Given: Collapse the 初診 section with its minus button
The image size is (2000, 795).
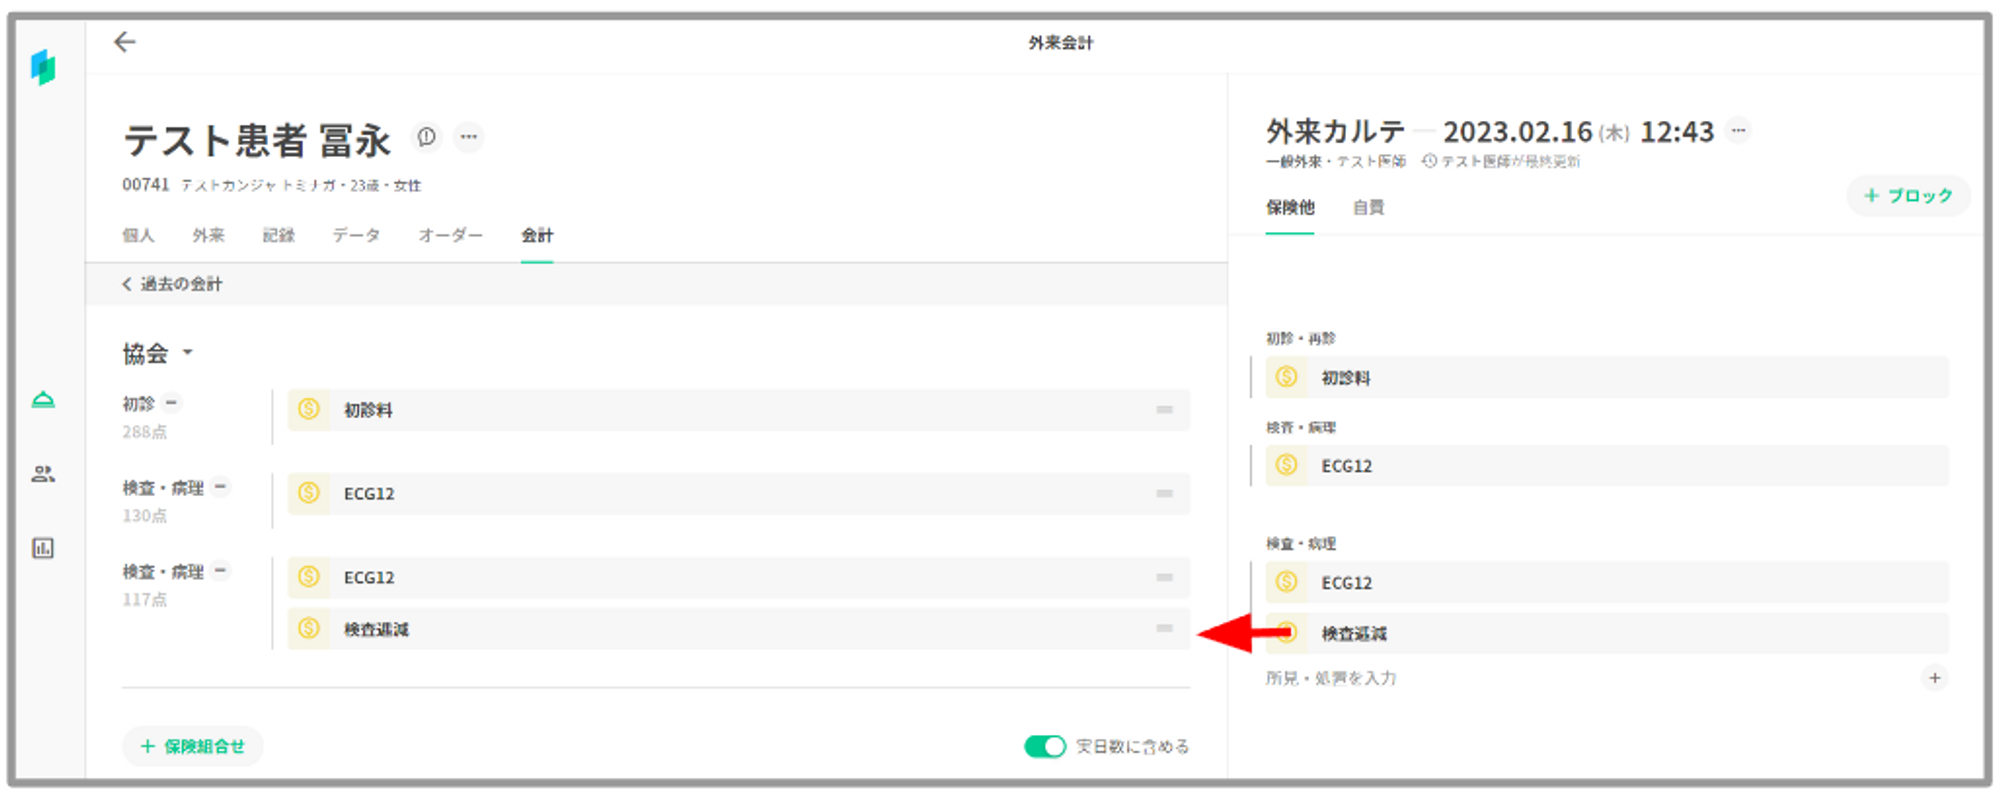Looking at the screenshot, I should (x=172, y=403).
